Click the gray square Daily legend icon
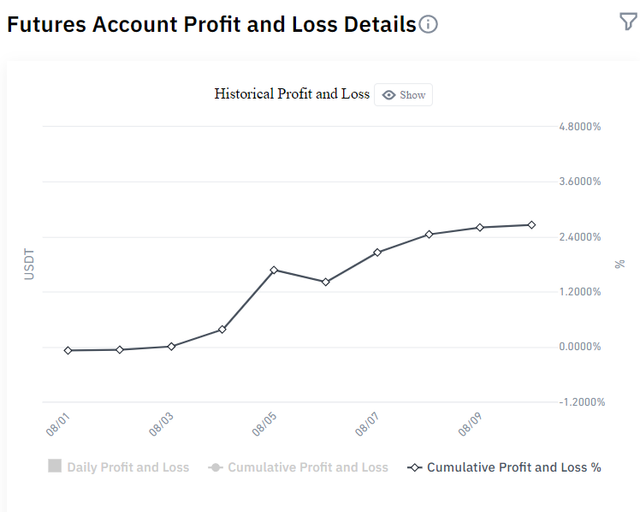640x512 pixels. click(x=55, y=466)
